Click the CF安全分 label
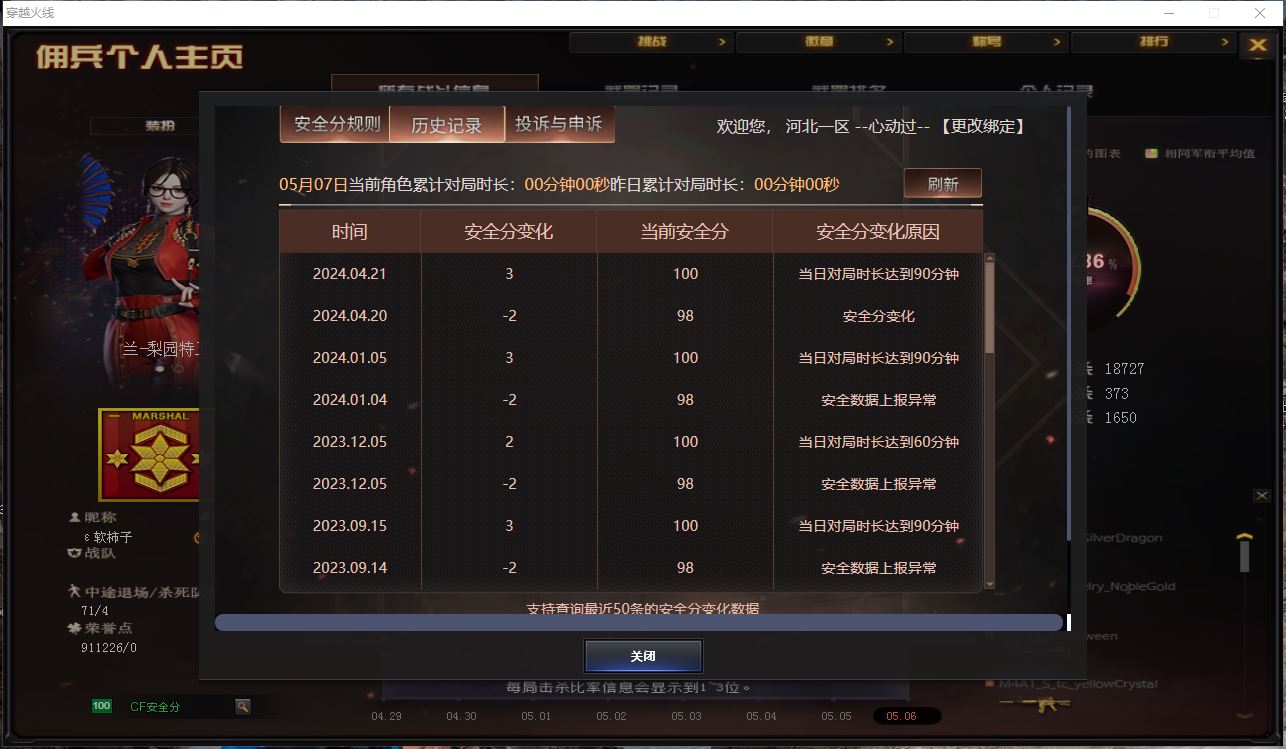This screenshot has width=1286, height=749. pos(155,707)
